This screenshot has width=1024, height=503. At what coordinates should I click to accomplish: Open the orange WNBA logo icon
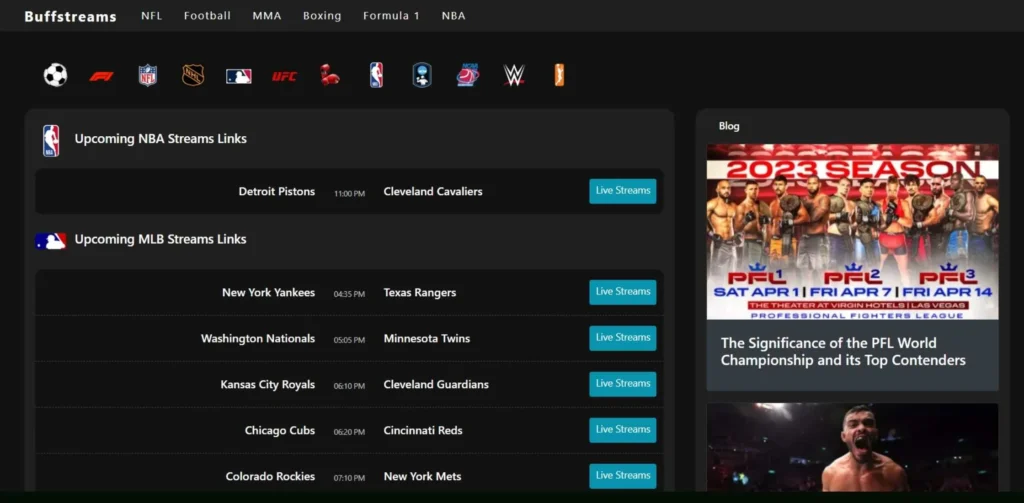(x=559, y=75)
